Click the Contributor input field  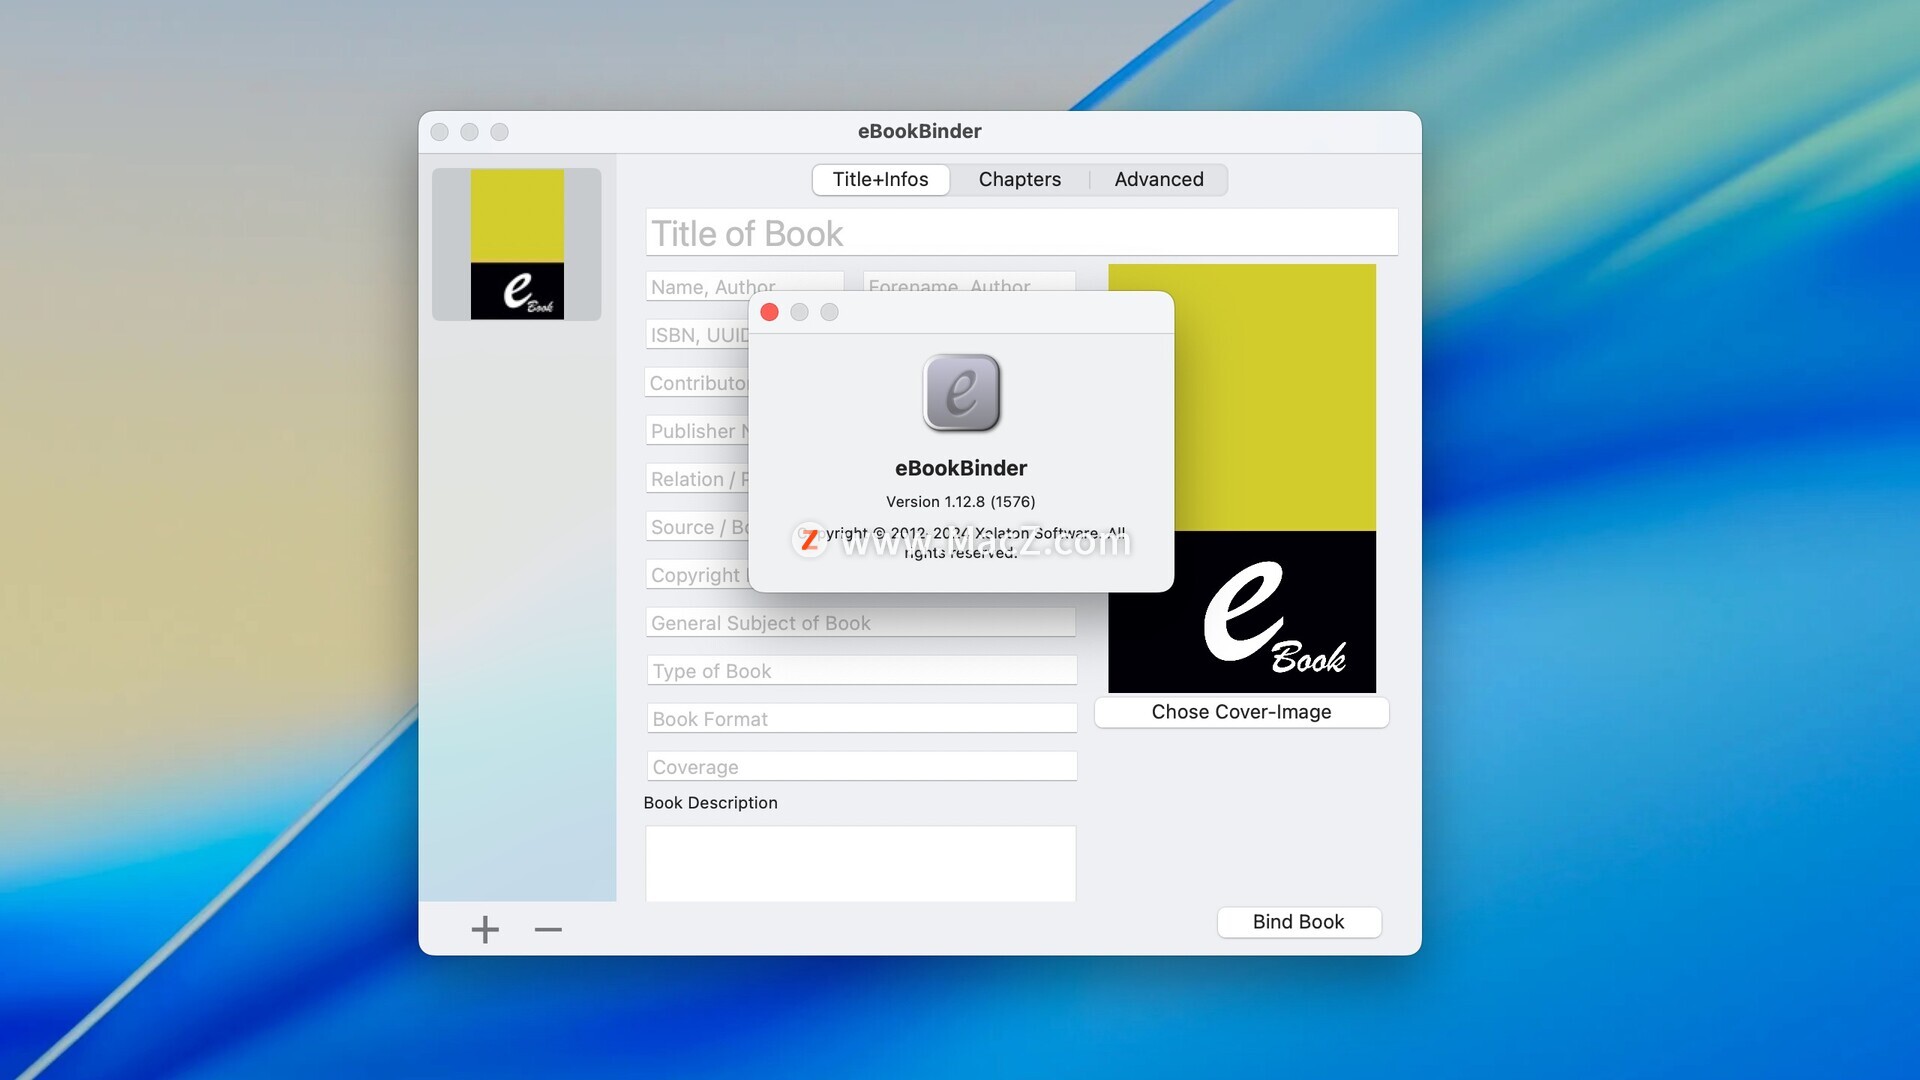tap(696, 382)
